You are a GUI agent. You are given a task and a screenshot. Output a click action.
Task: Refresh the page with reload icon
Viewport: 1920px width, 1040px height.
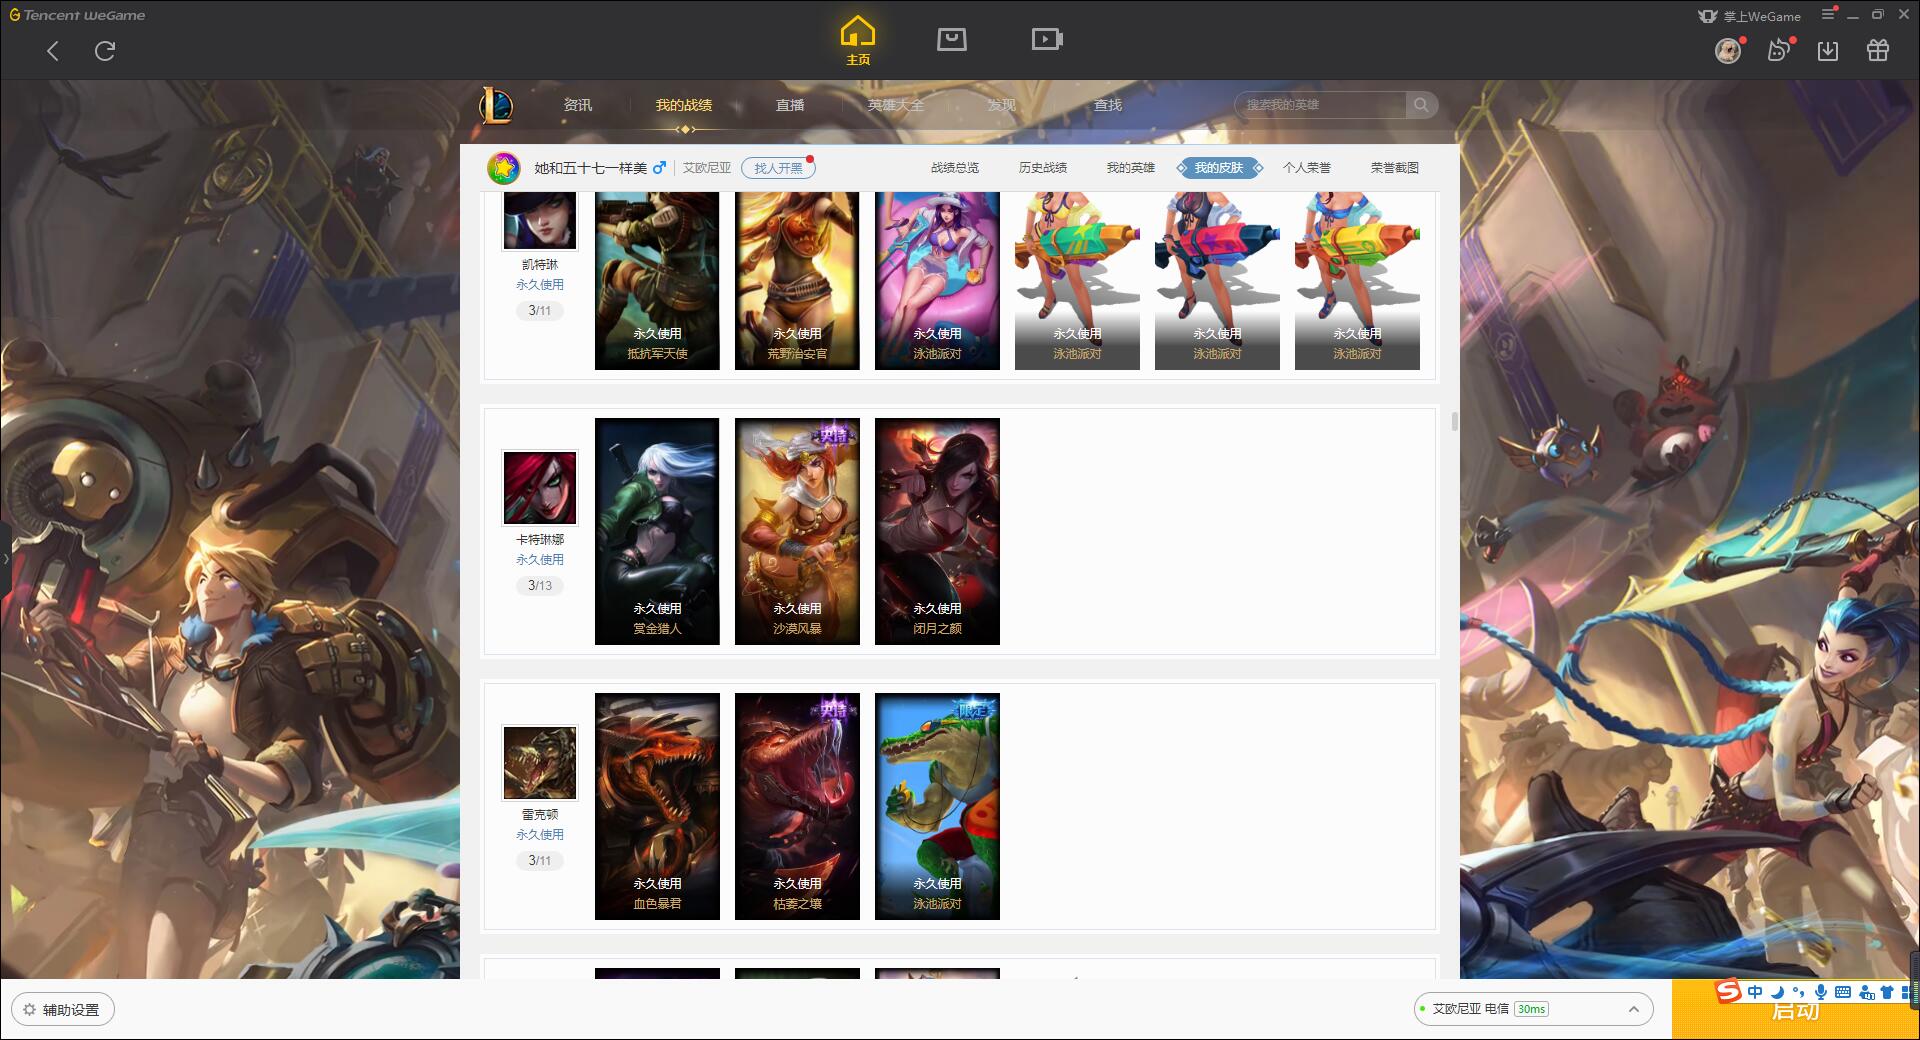coord(105,51)
